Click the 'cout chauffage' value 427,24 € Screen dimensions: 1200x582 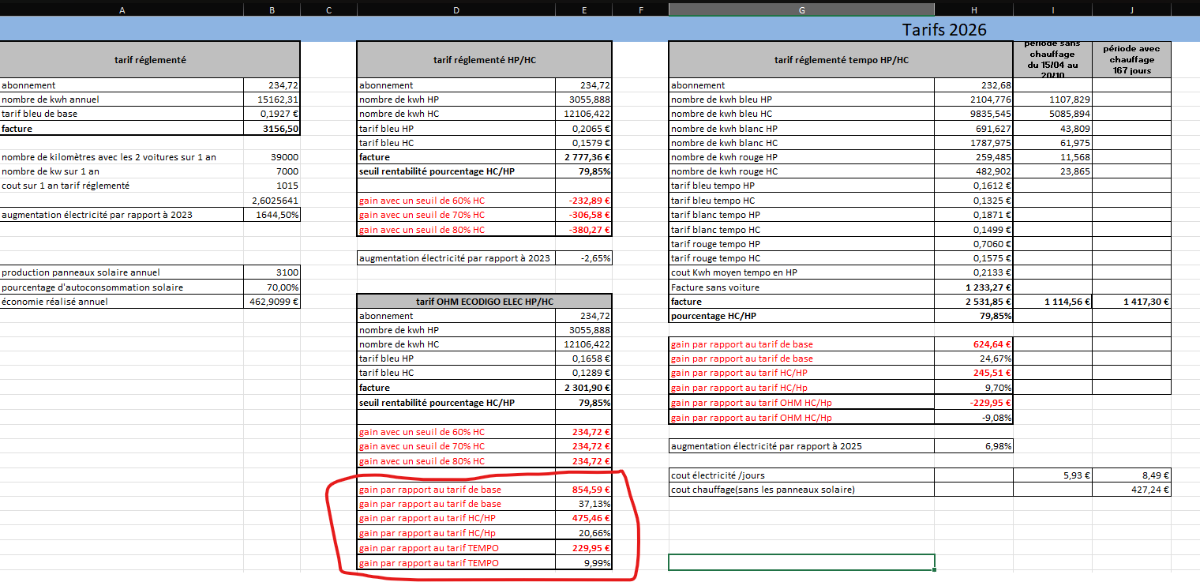click(x=1131, y=490)
